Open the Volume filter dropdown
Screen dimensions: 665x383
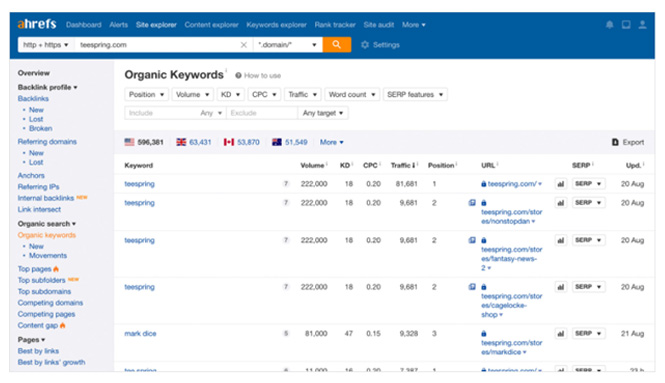pos(192,95)
